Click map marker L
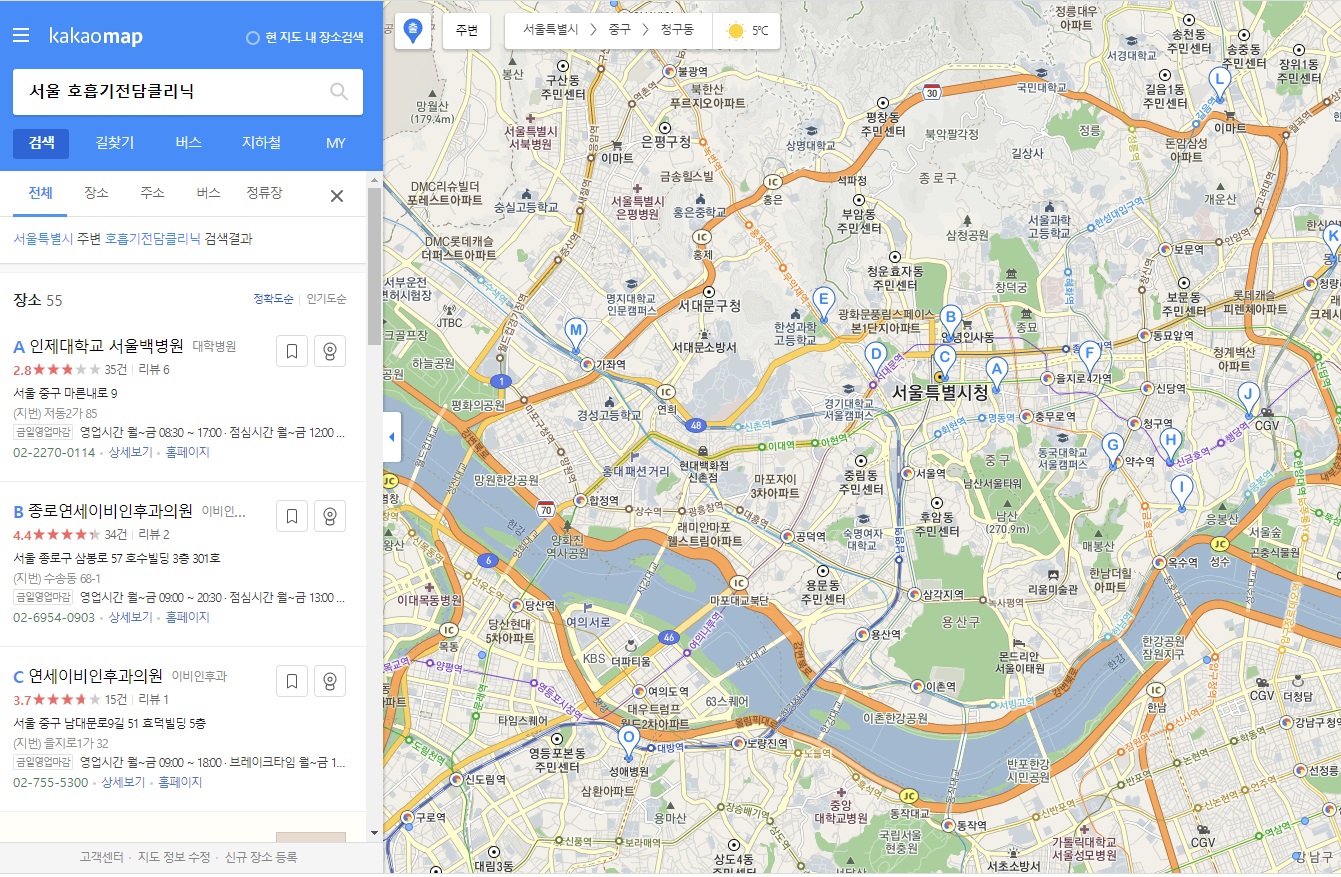The image size is (1341, 877). click(1218, 83)
